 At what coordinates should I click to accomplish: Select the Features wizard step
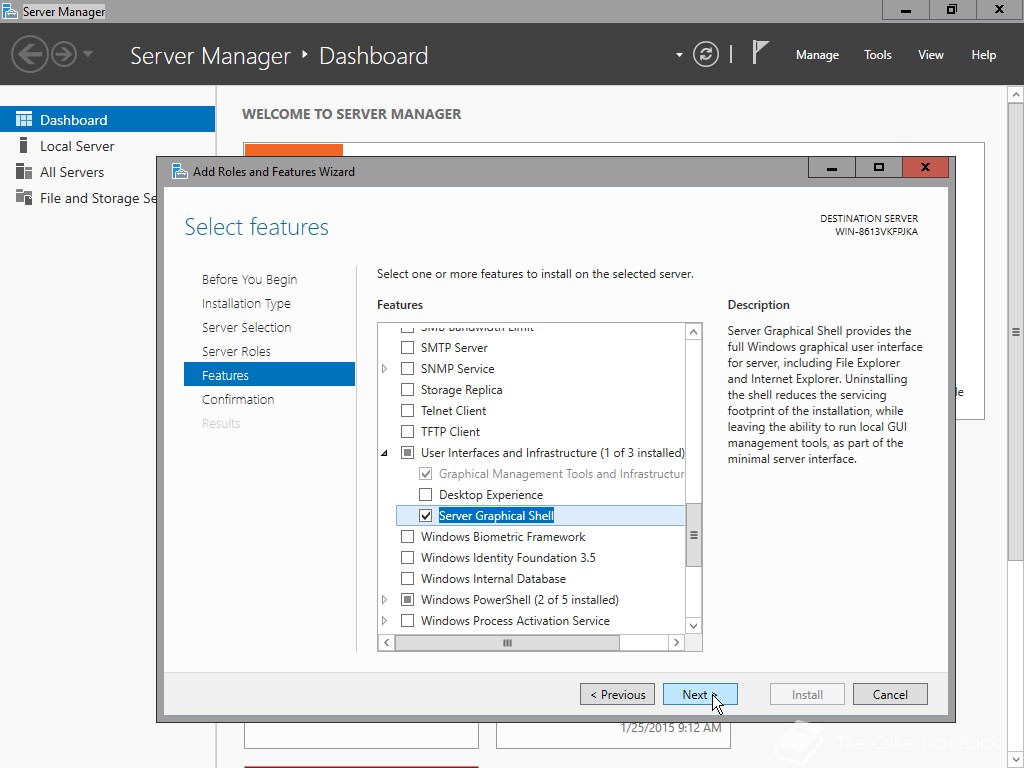(269, 375)
